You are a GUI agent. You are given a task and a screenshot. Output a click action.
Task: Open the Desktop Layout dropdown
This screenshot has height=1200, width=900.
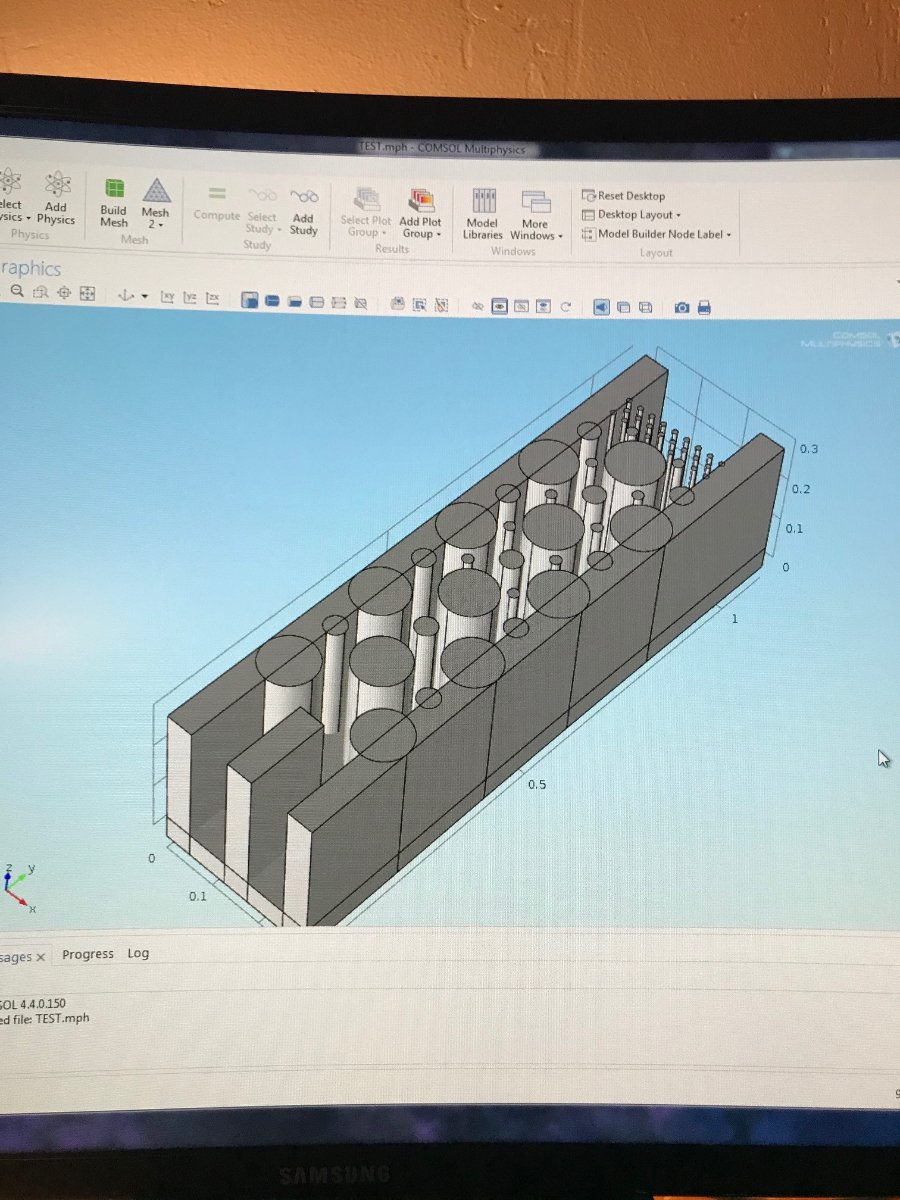pos(632,215)
